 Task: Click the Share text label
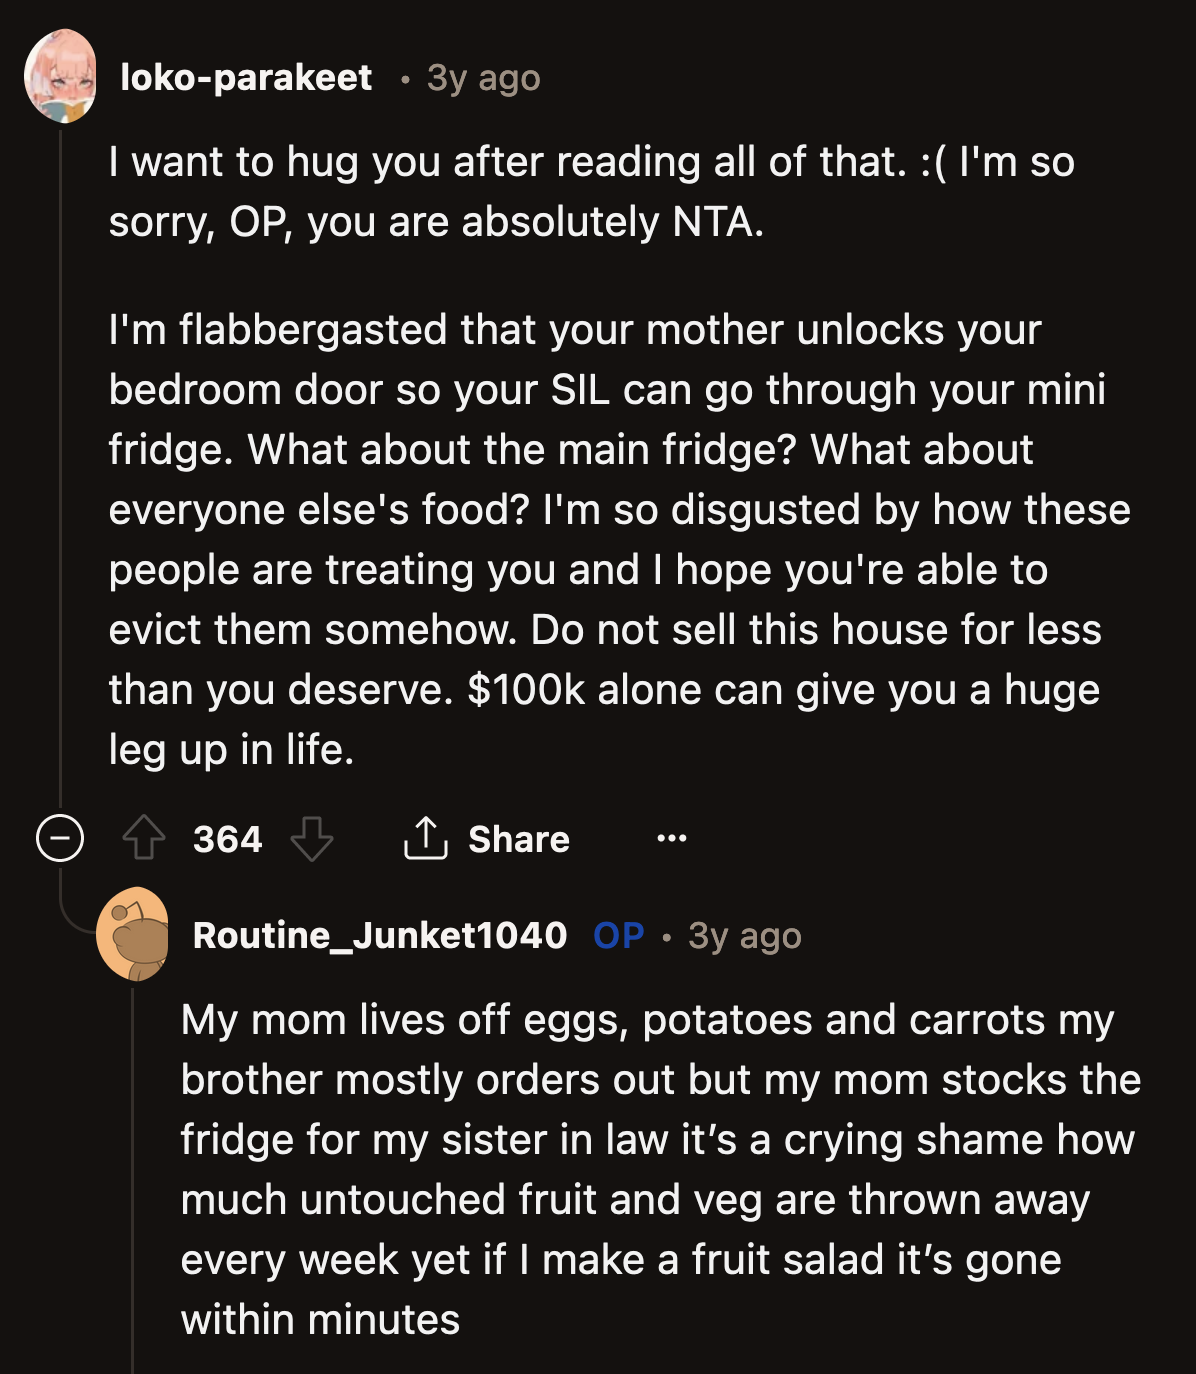(x=519, y=839)
